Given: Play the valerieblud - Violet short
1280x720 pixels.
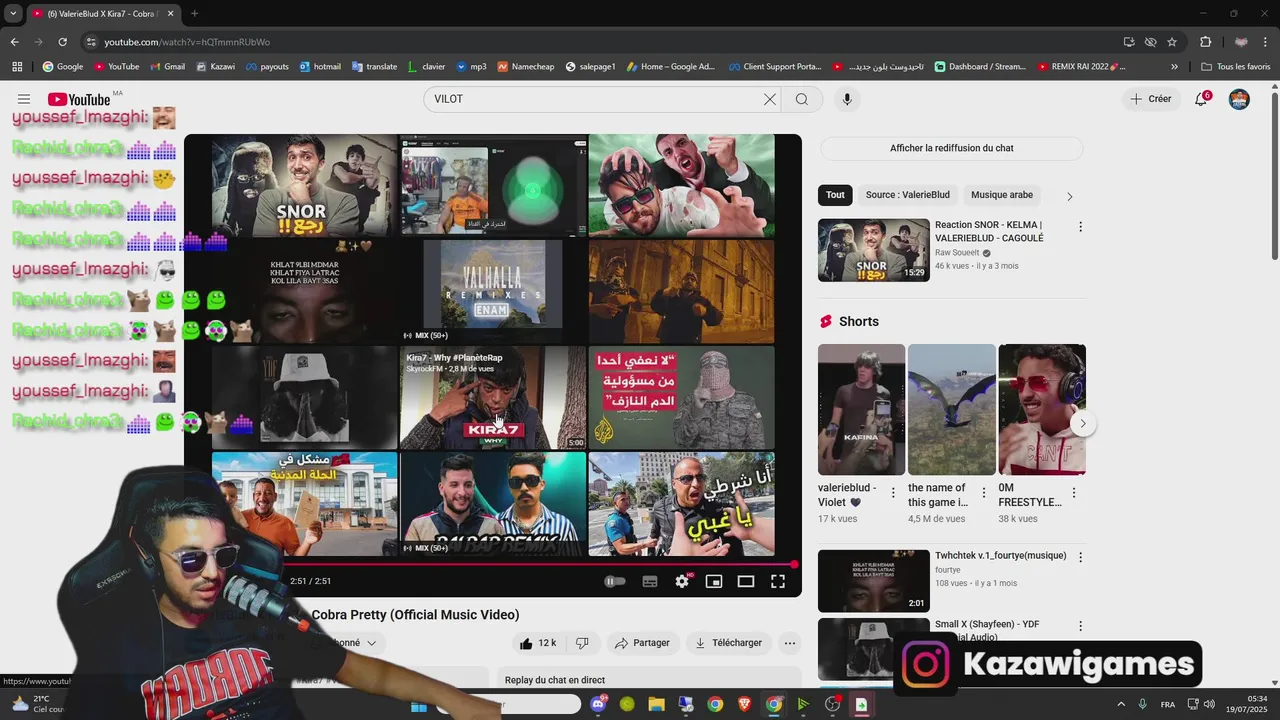Looking at the screenshot, I should coord(861,410).
